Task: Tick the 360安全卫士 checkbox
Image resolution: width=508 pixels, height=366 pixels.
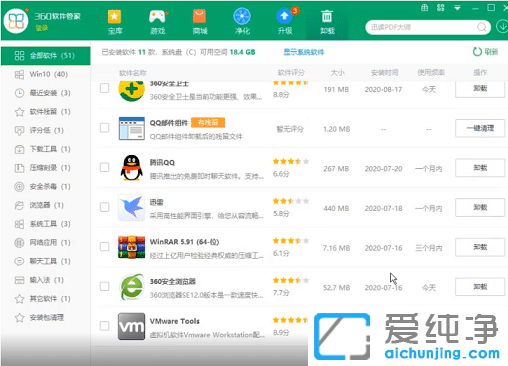Action: pos(105,88)
